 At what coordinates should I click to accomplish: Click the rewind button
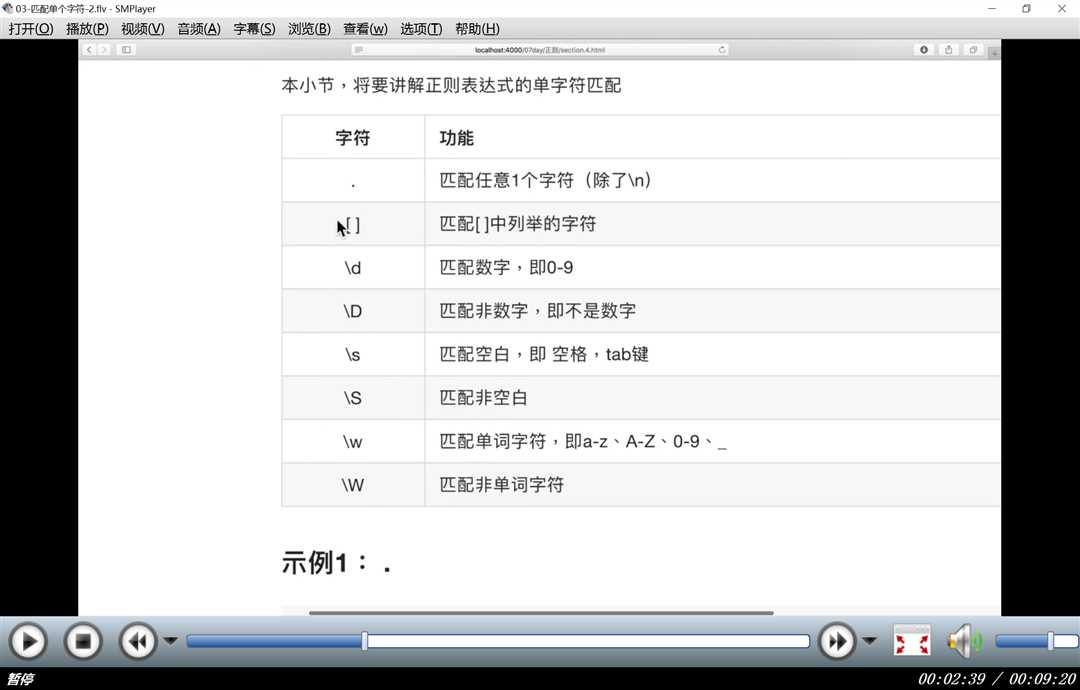(x=138, y=642)
